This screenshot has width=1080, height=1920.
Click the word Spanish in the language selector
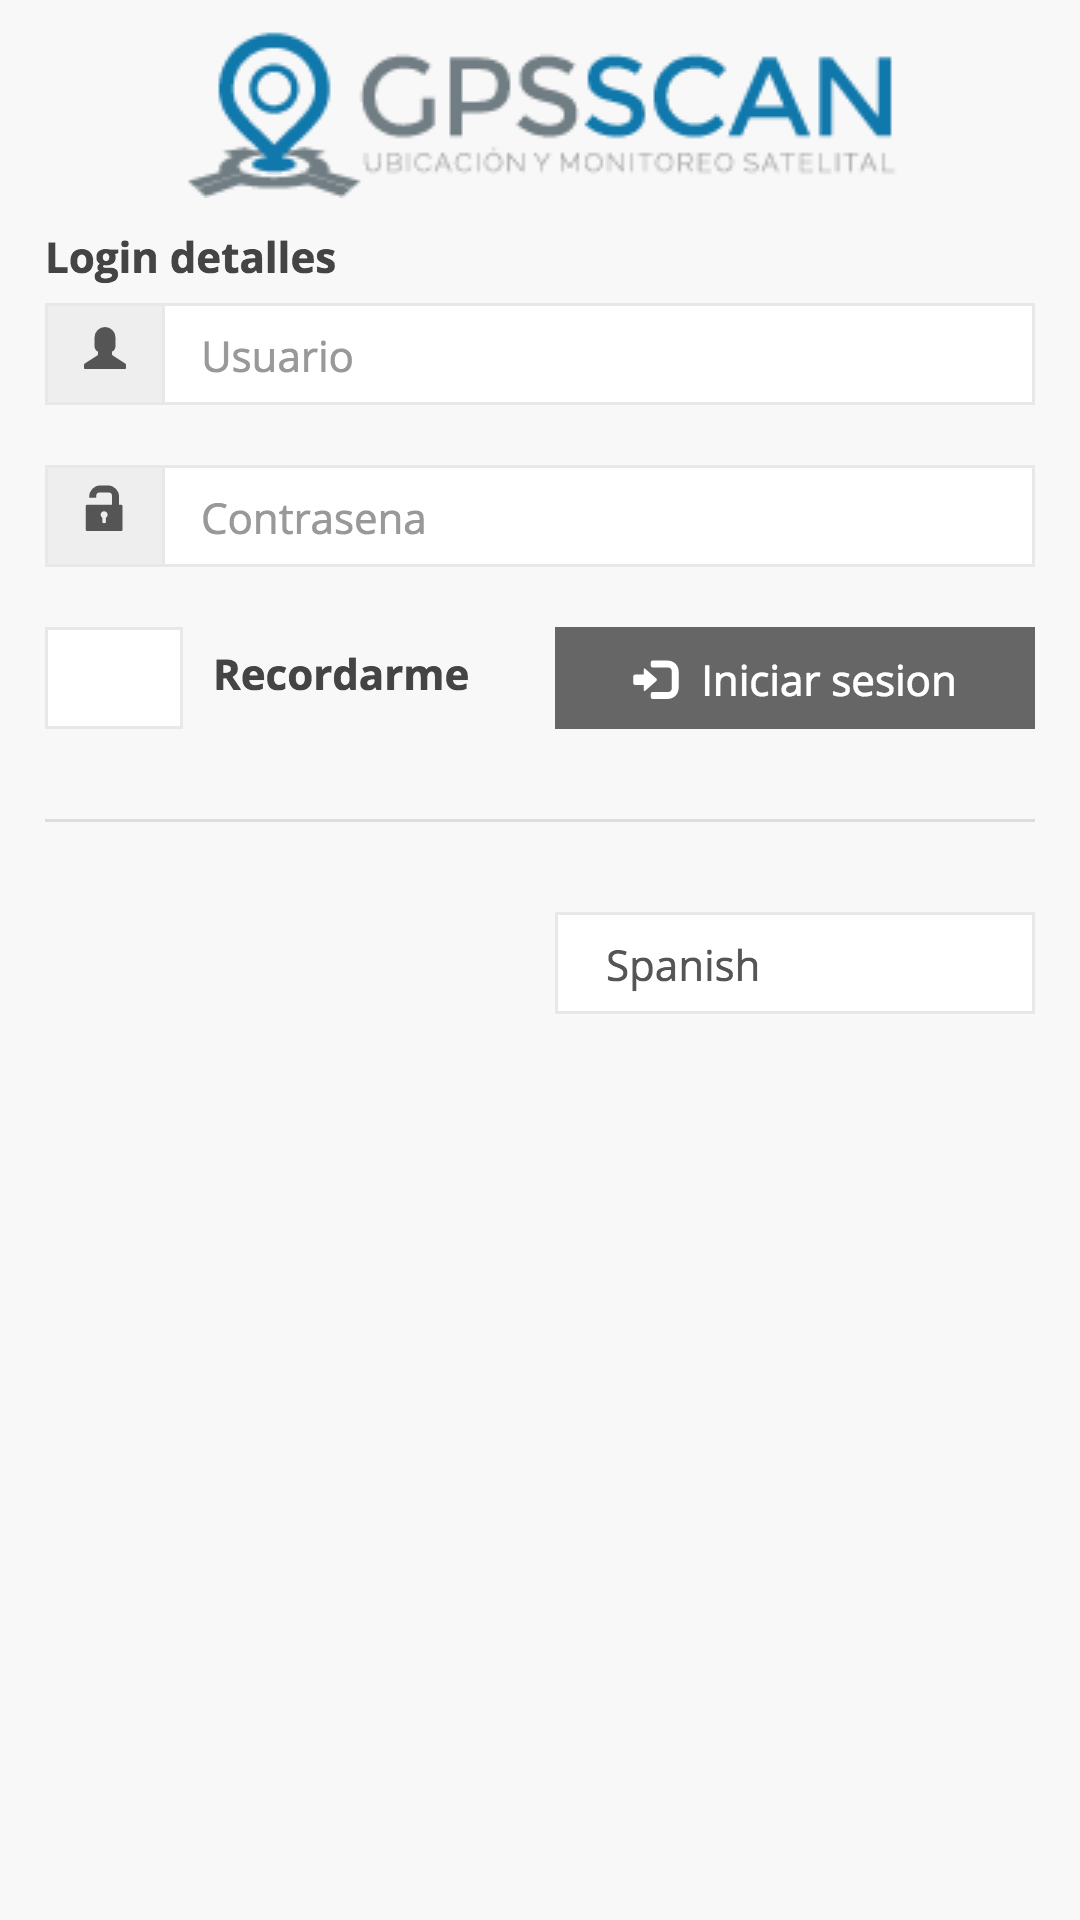(x=683, y=966)
